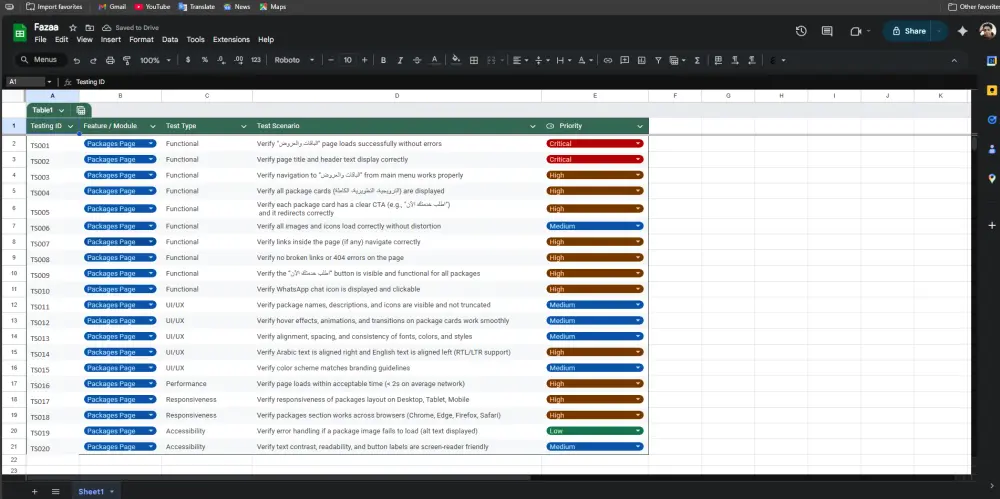Click the add new sheet plus button

pos(35,491)
